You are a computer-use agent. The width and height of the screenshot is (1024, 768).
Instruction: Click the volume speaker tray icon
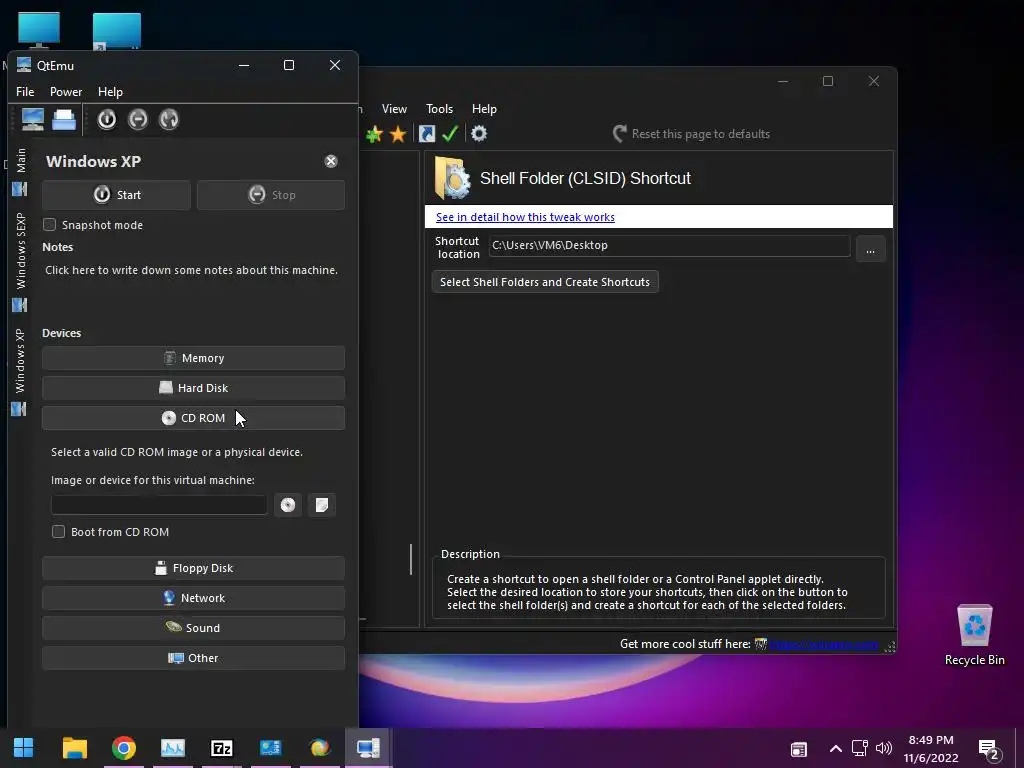coord(884,749)
